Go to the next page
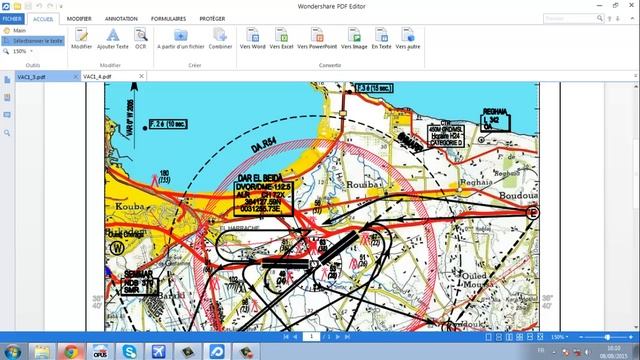Viewport: 640px width, 360px height. 338,337
